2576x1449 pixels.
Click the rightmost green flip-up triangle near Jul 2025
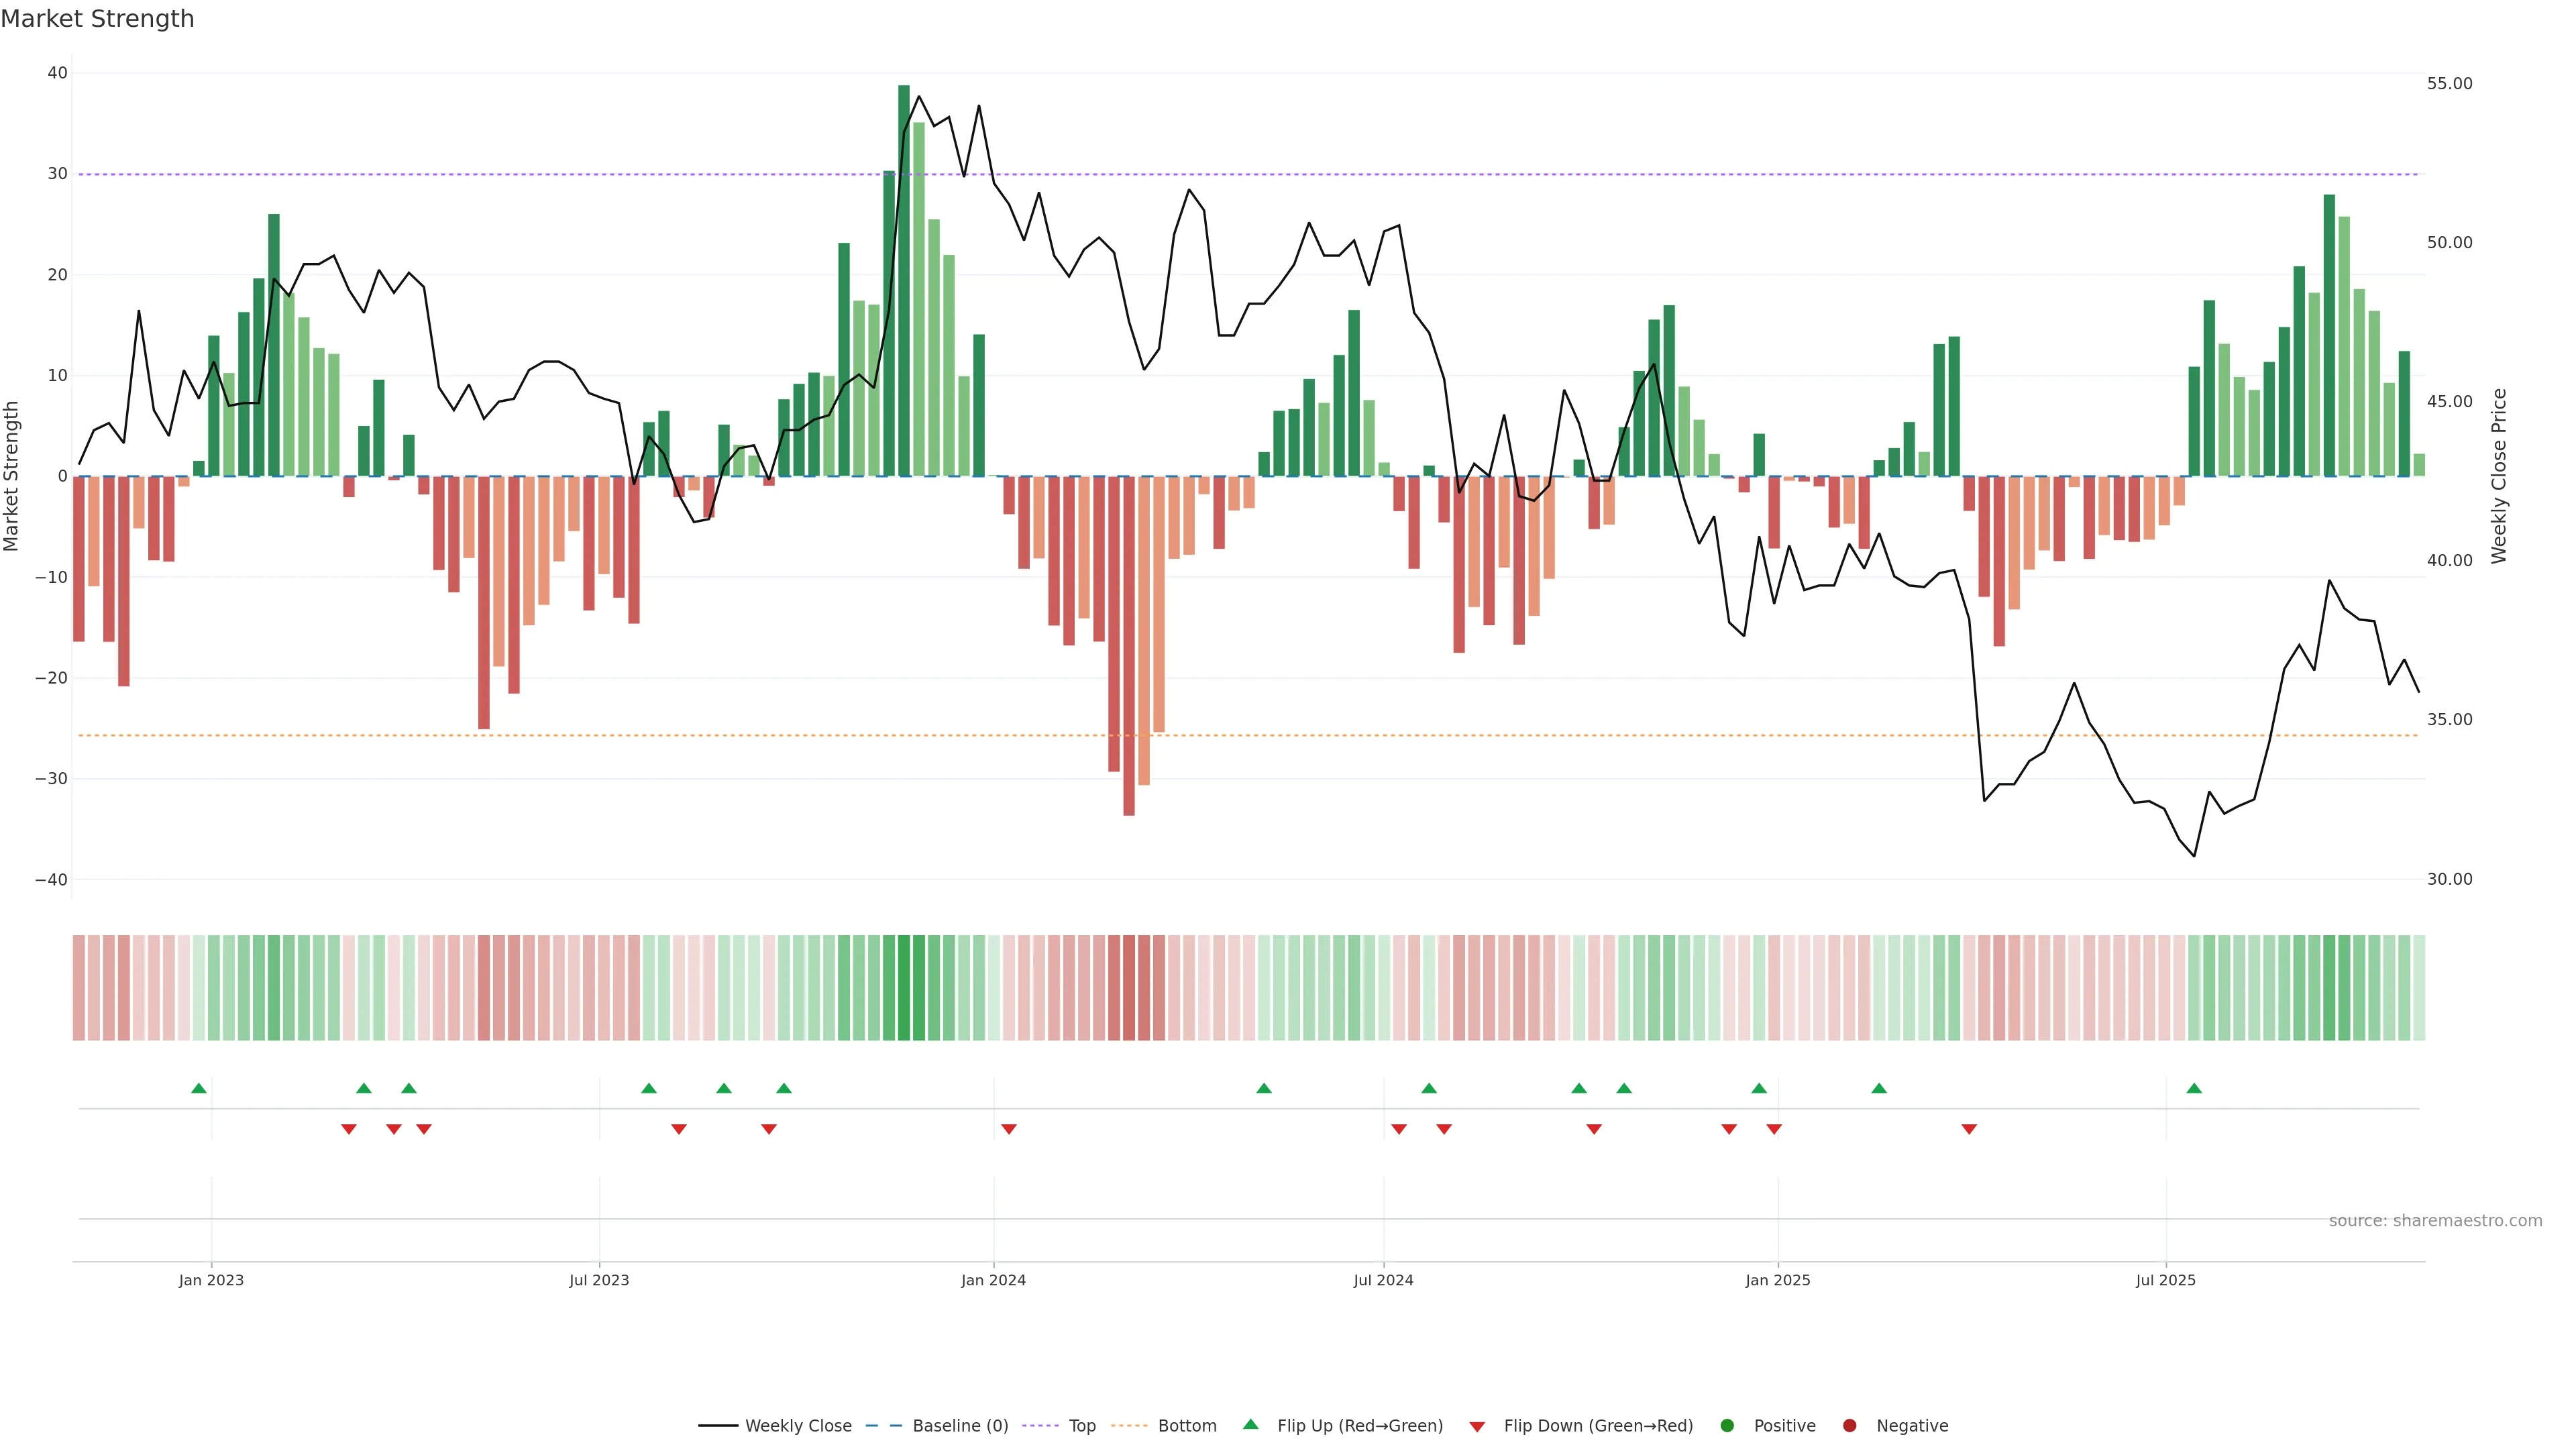click(2194, 1088)
